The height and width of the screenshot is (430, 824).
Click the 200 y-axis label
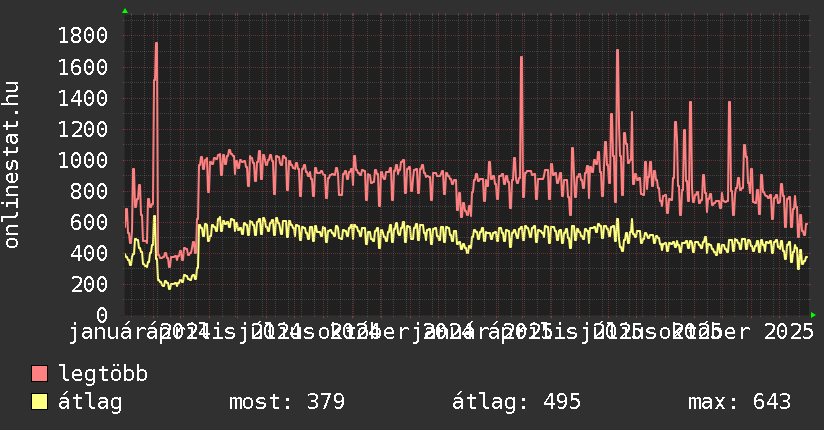[89, 285]
